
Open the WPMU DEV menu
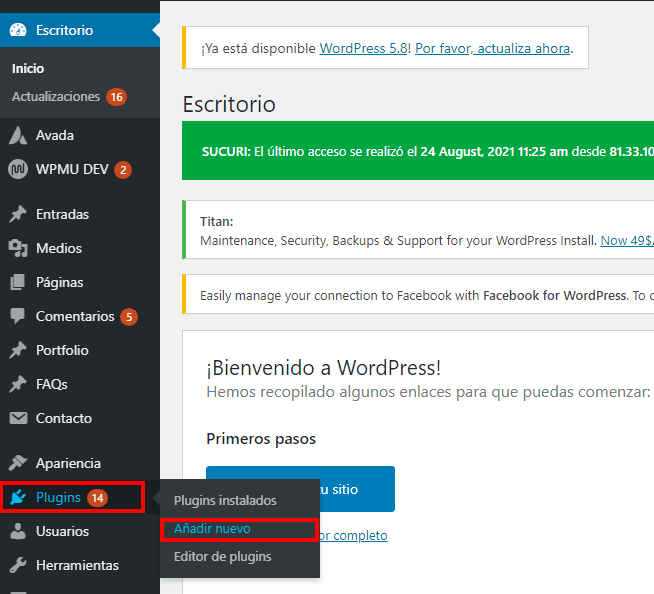pos(80,169)
